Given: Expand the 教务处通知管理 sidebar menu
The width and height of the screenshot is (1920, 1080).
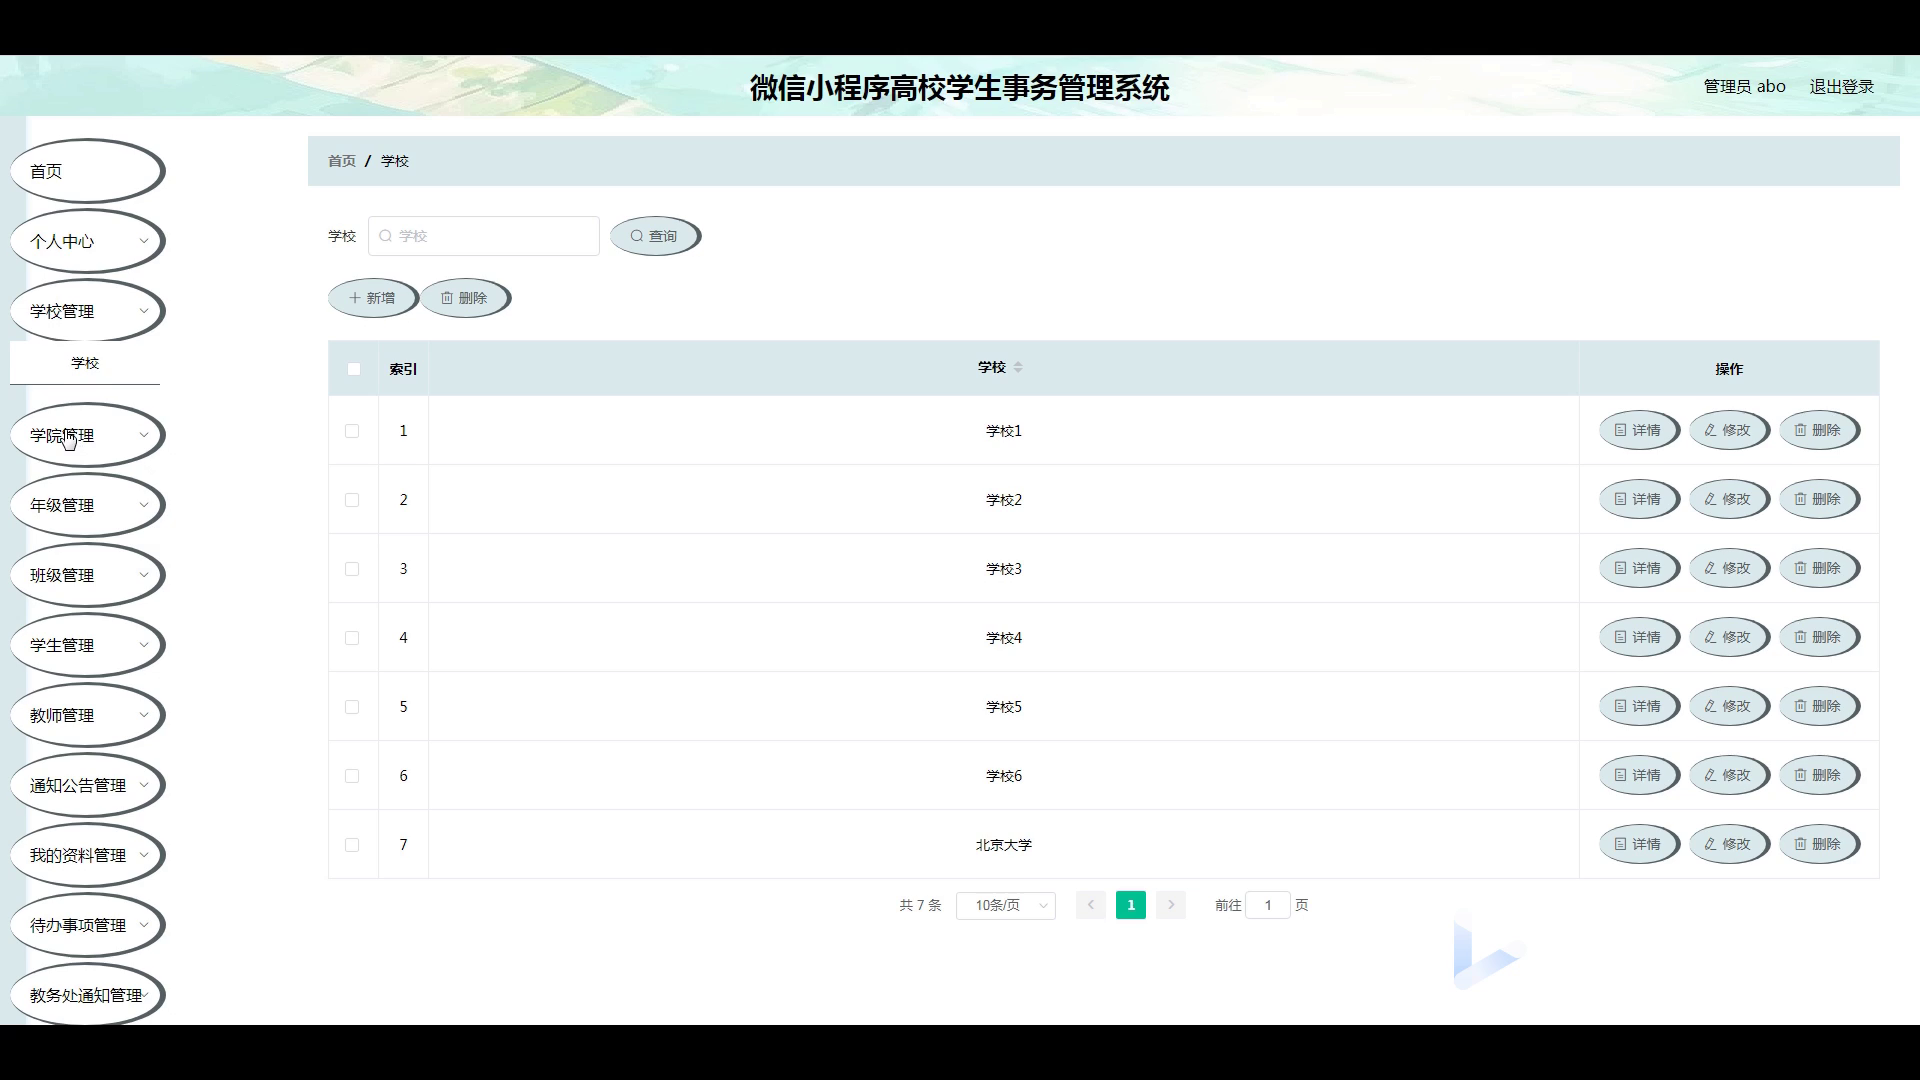Looking at the screenshot, I should click(87, 995).
